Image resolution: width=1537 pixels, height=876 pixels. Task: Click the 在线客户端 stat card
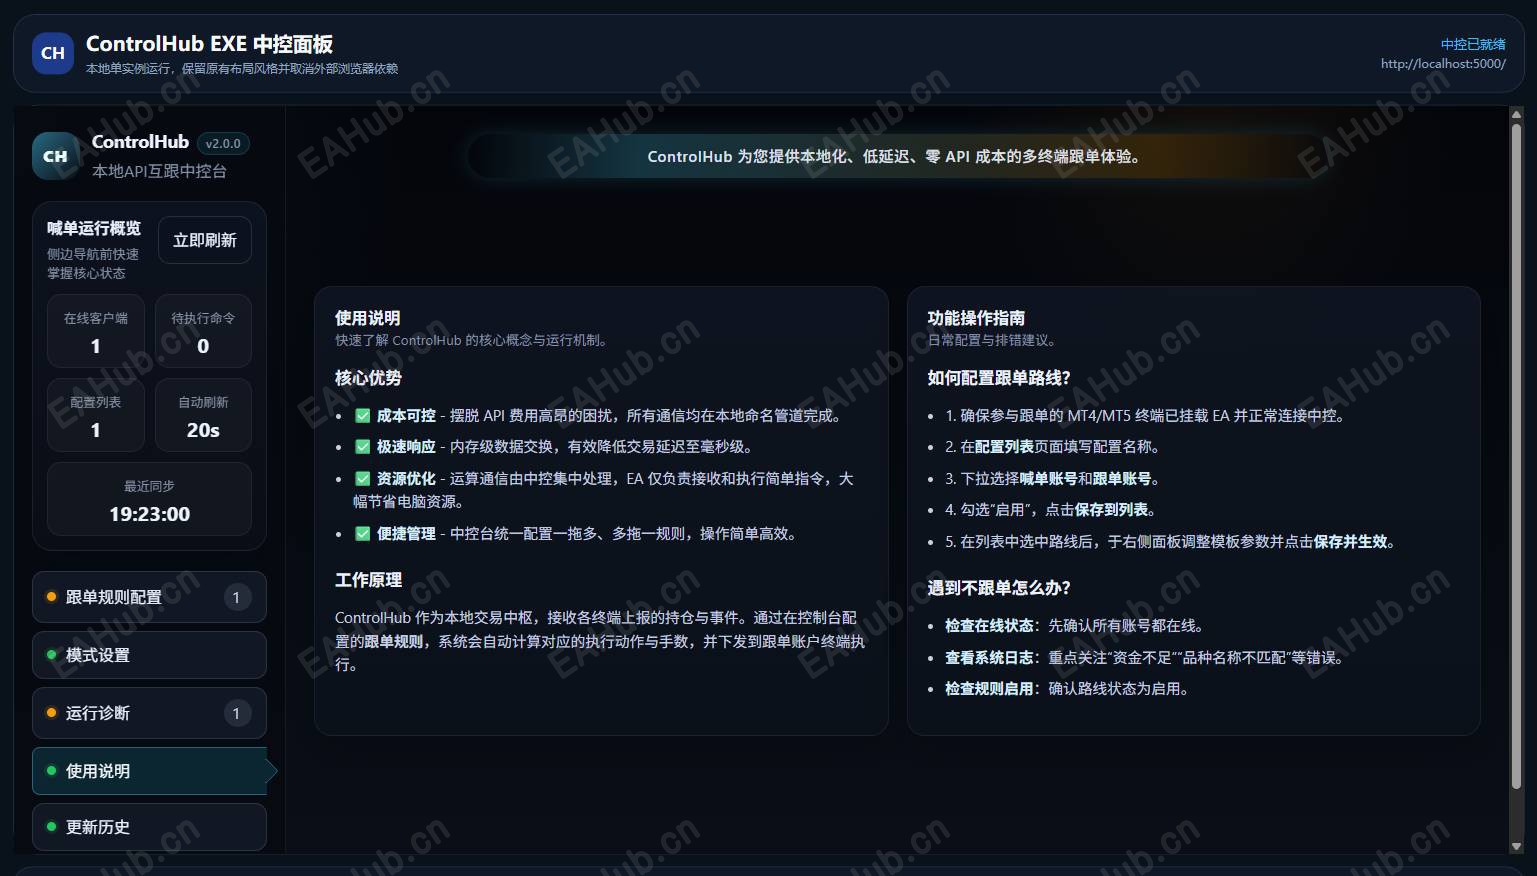coord(96,332)
